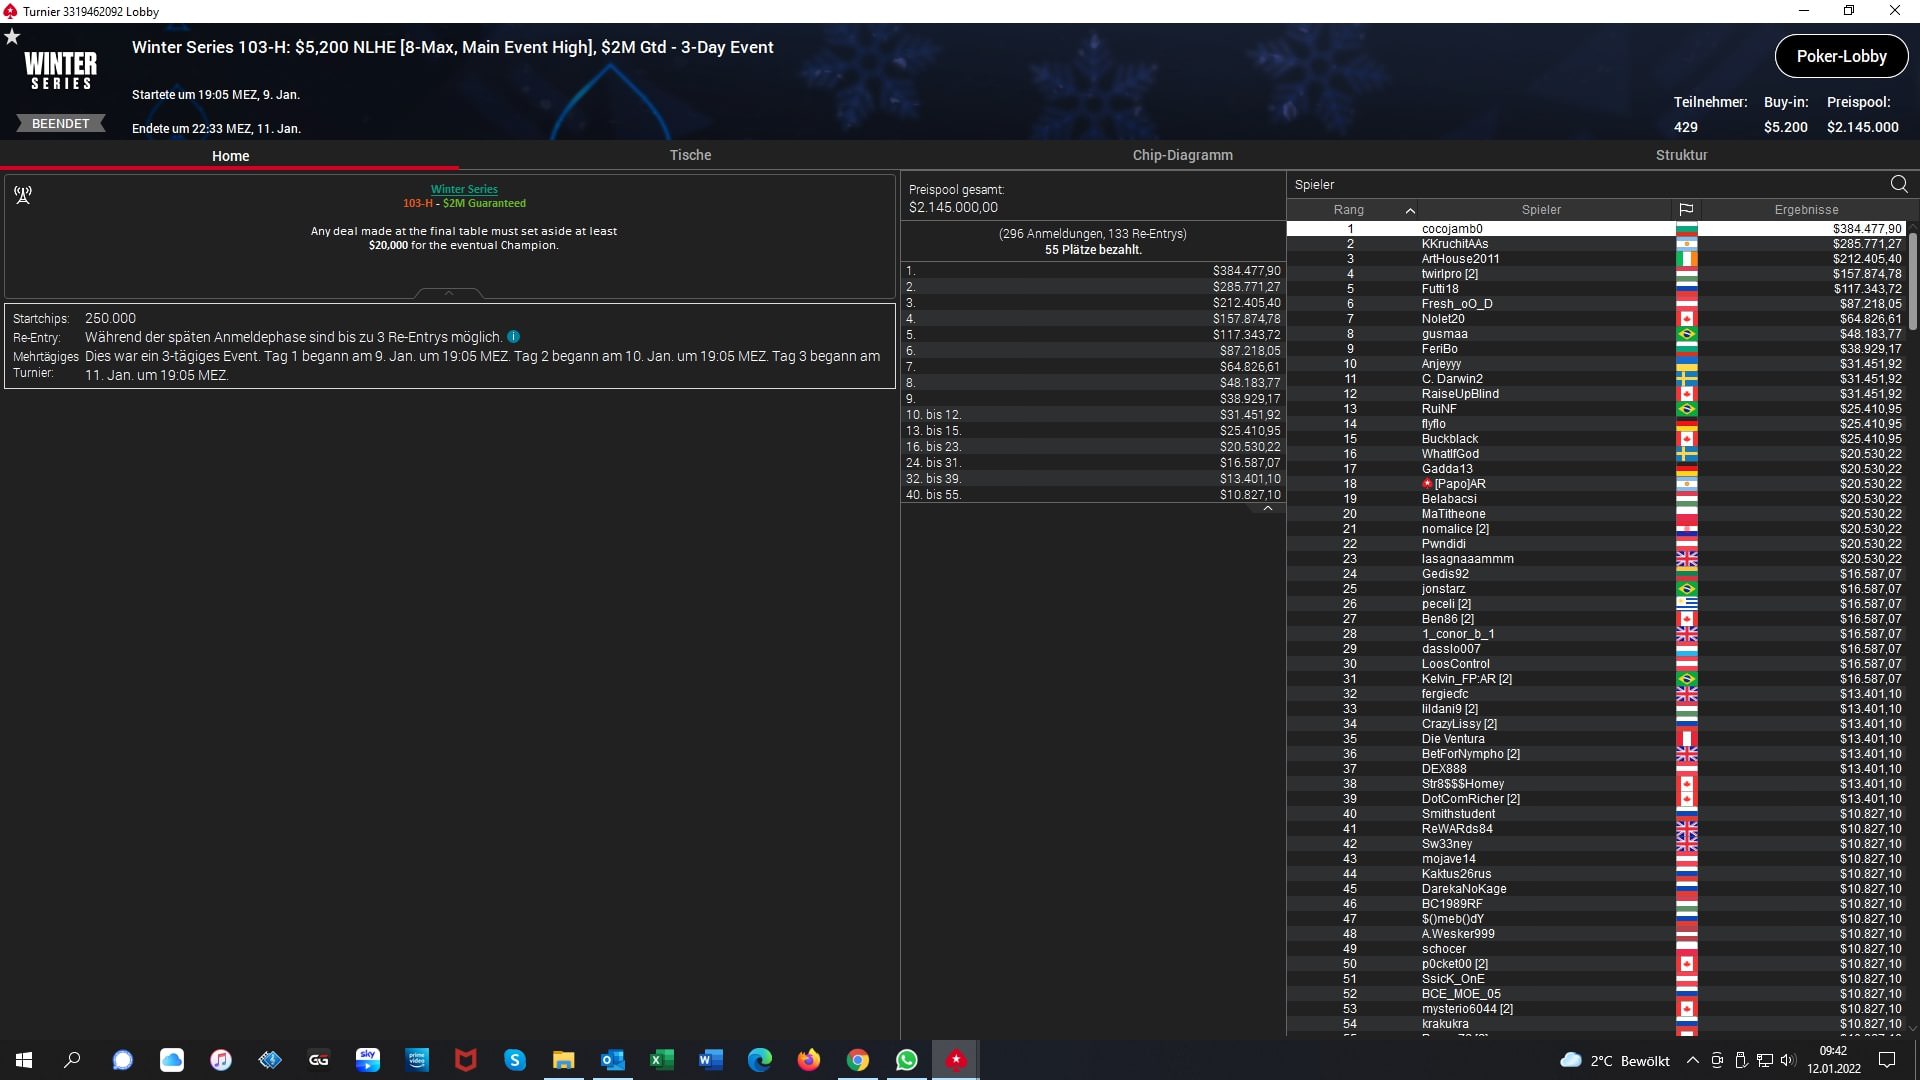Show hidden system tray icons
The width and height of the screenshot is (1920, 1080).
click(1692, 1061)
